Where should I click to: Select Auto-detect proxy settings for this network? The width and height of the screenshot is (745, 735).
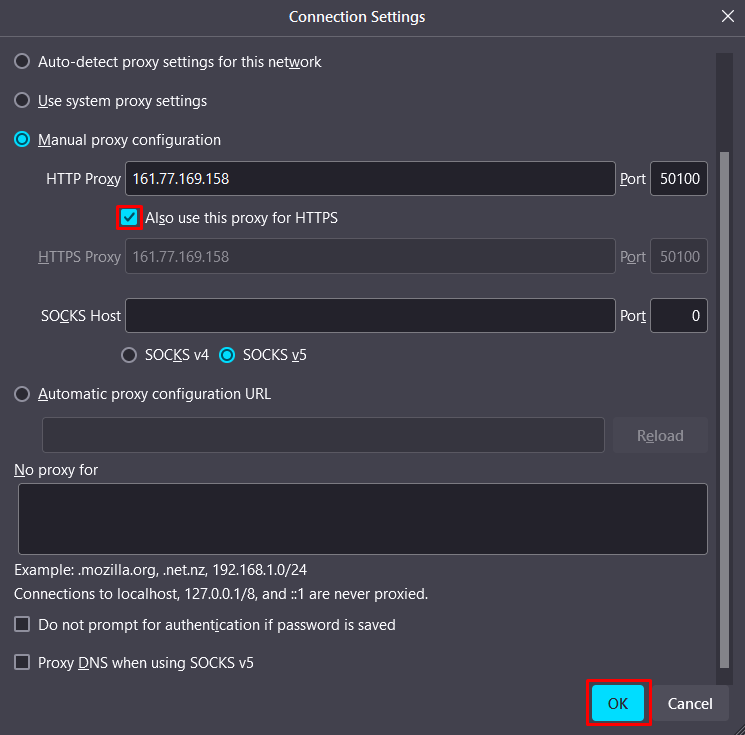(22, 62)
